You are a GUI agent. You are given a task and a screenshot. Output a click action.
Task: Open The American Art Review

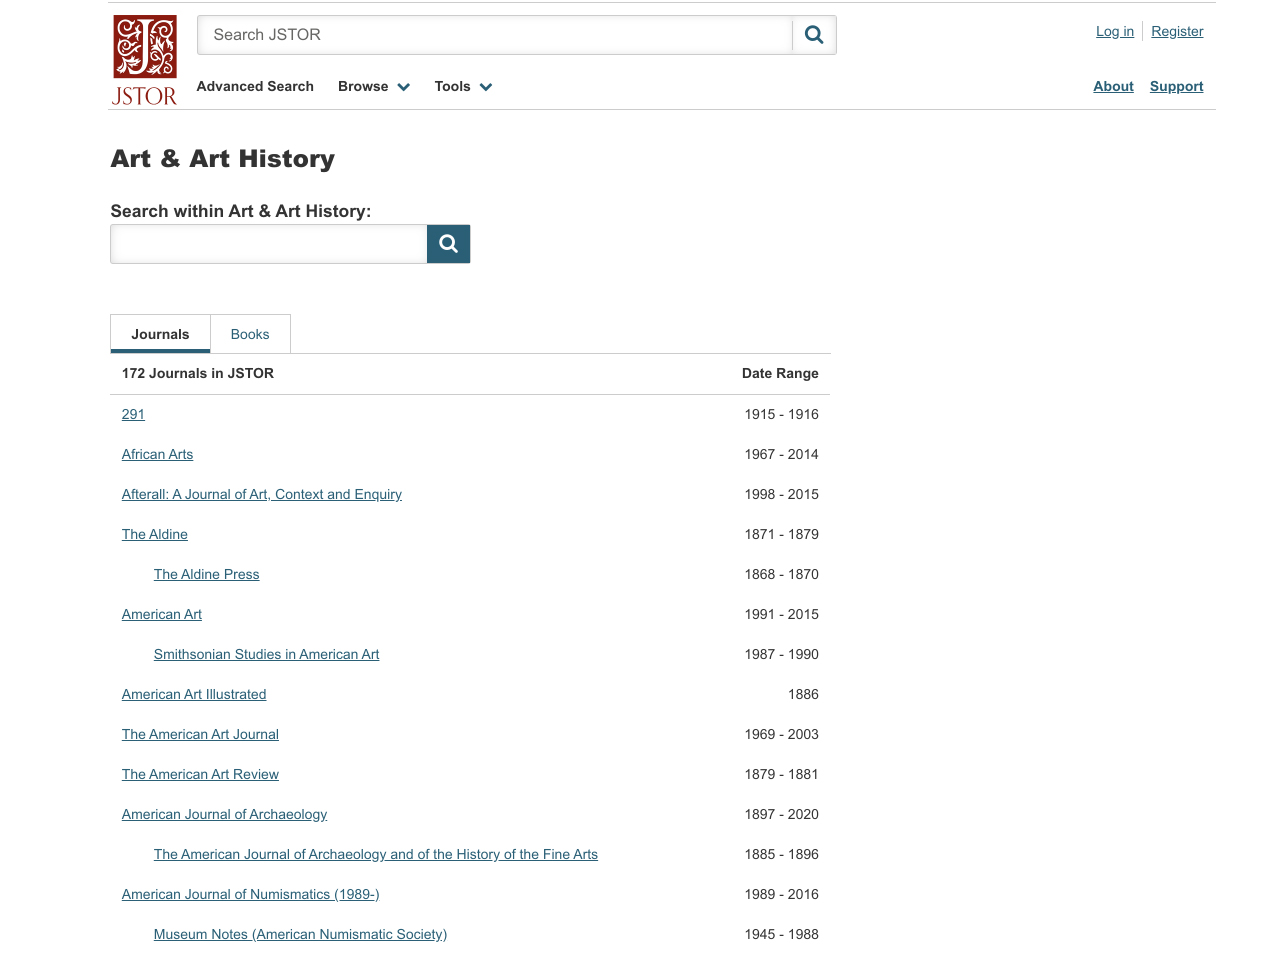200,774
